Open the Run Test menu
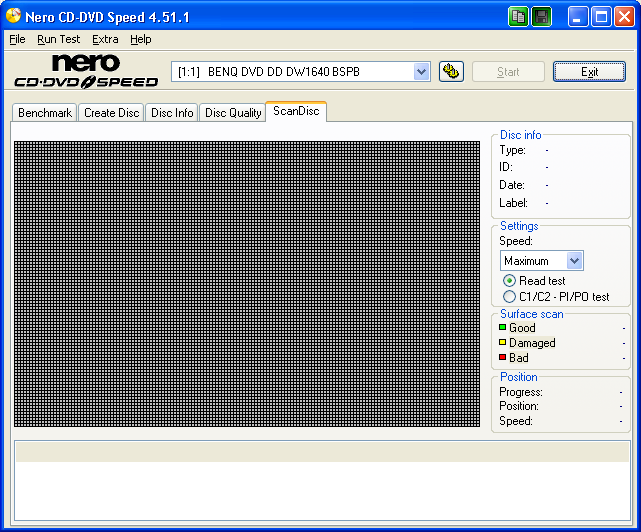This screenshot has height=532, width=641. (x=58, y=39)
